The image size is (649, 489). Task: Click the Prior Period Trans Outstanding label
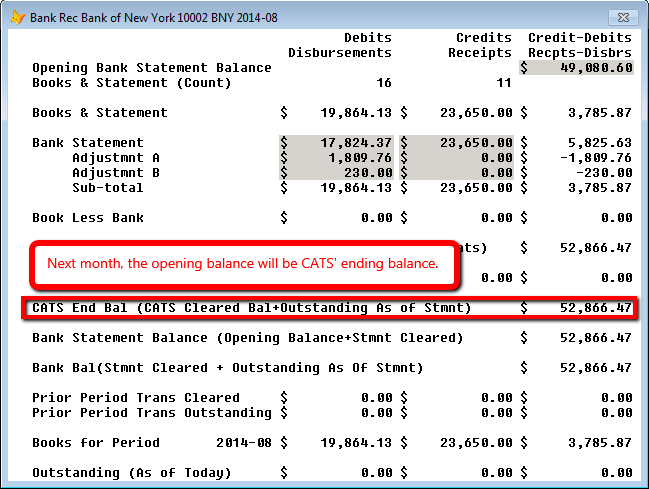[152, 412]
